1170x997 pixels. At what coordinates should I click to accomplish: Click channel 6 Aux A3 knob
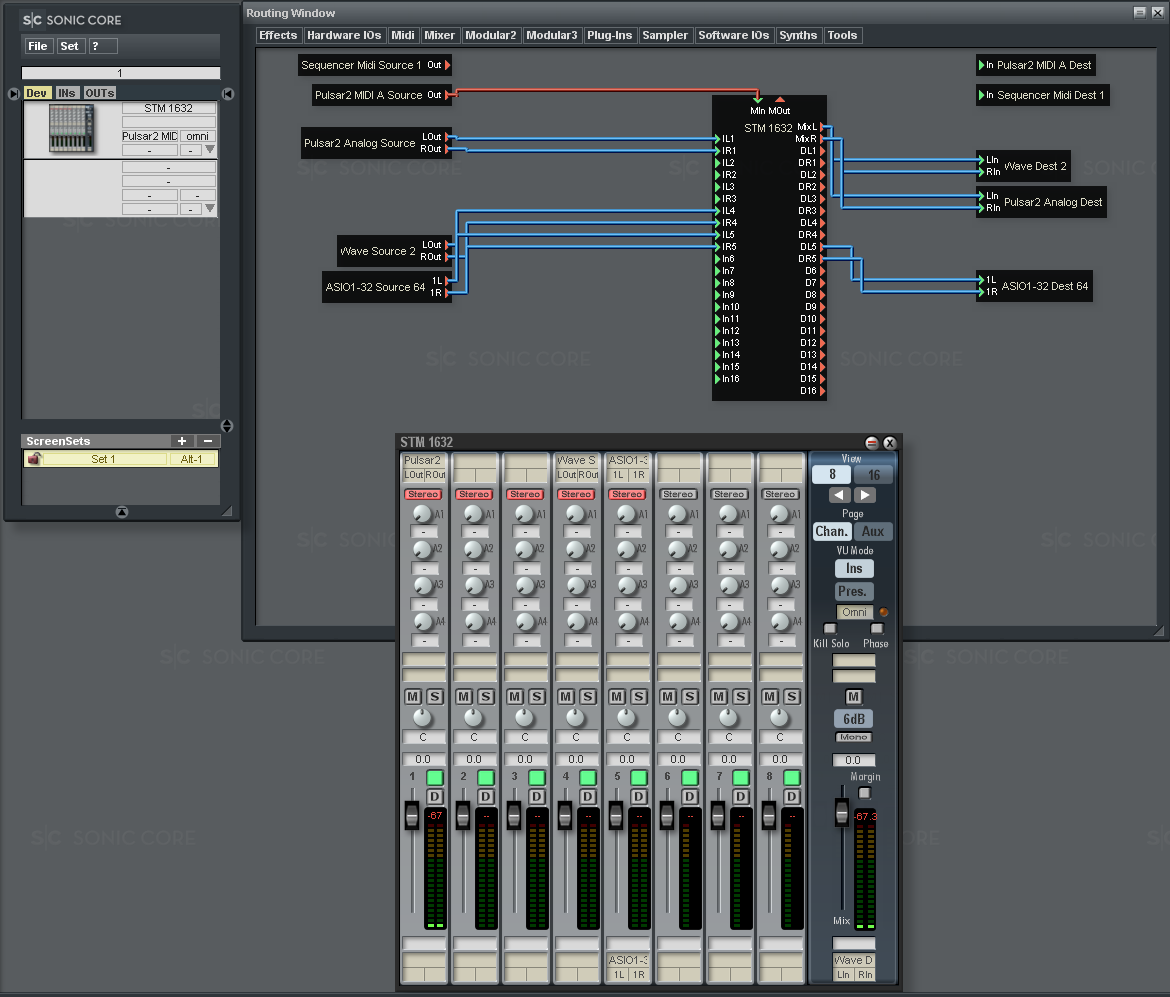(678, 585)
